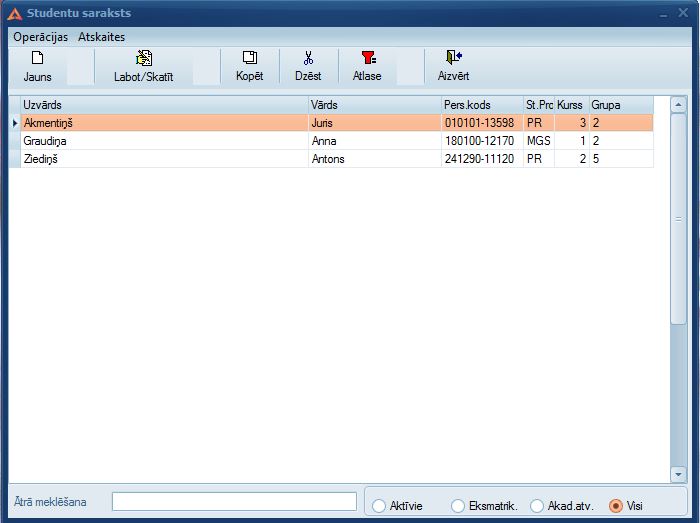Sort by Vārds column header
This screenshot has width=700, height=523.
coord(375,105)
